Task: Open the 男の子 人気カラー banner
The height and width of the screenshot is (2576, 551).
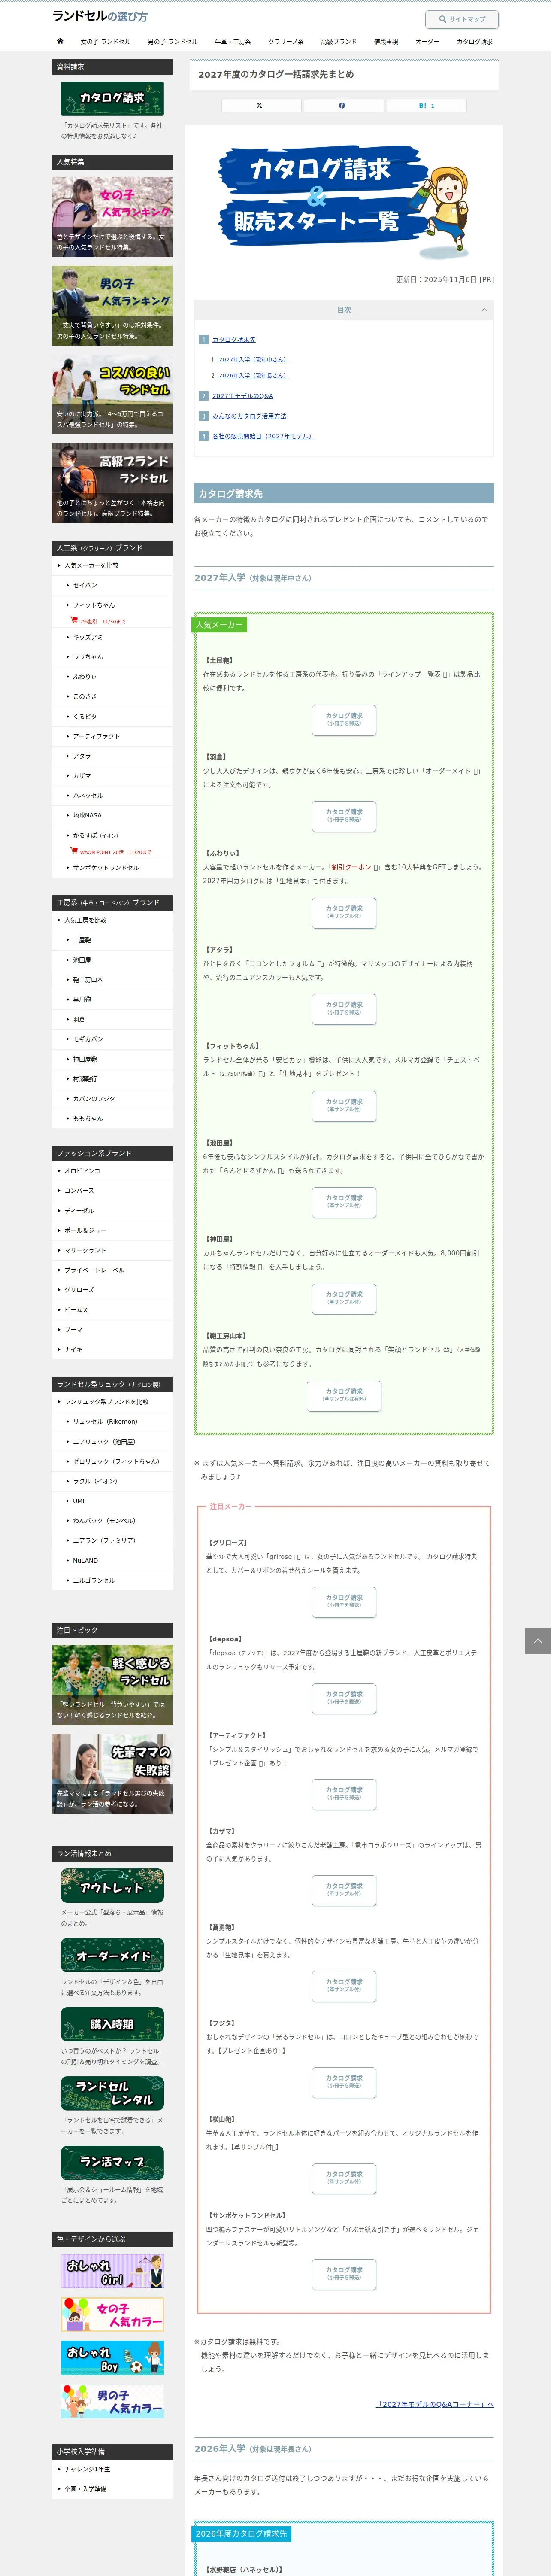Action: [112, 2401]
